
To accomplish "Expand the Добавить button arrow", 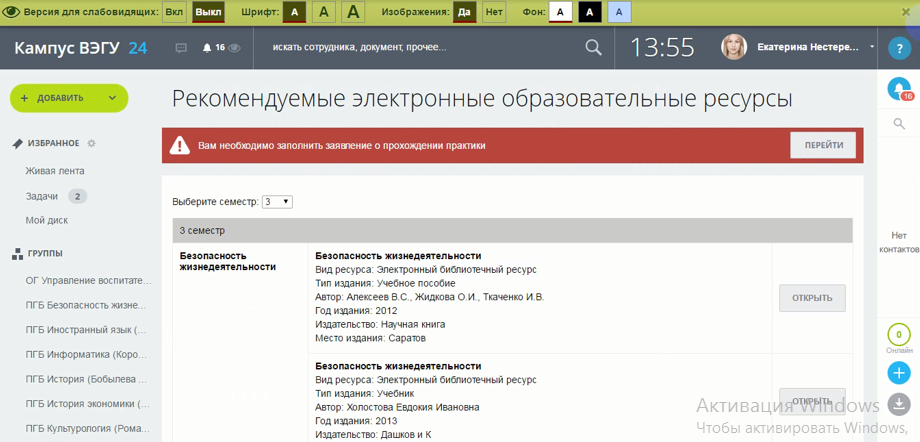I will tap(113, 98).
